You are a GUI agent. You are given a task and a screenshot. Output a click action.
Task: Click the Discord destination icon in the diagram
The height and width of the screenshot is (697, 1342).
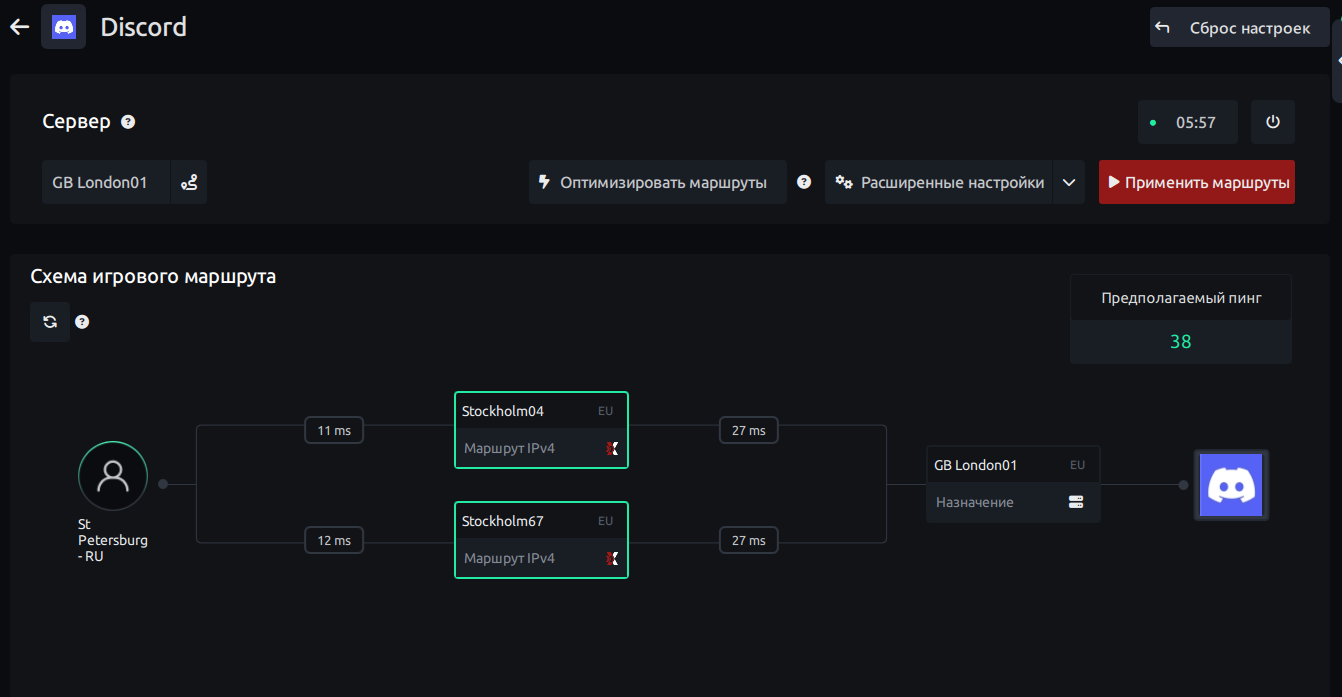(x=1231, y=485)
